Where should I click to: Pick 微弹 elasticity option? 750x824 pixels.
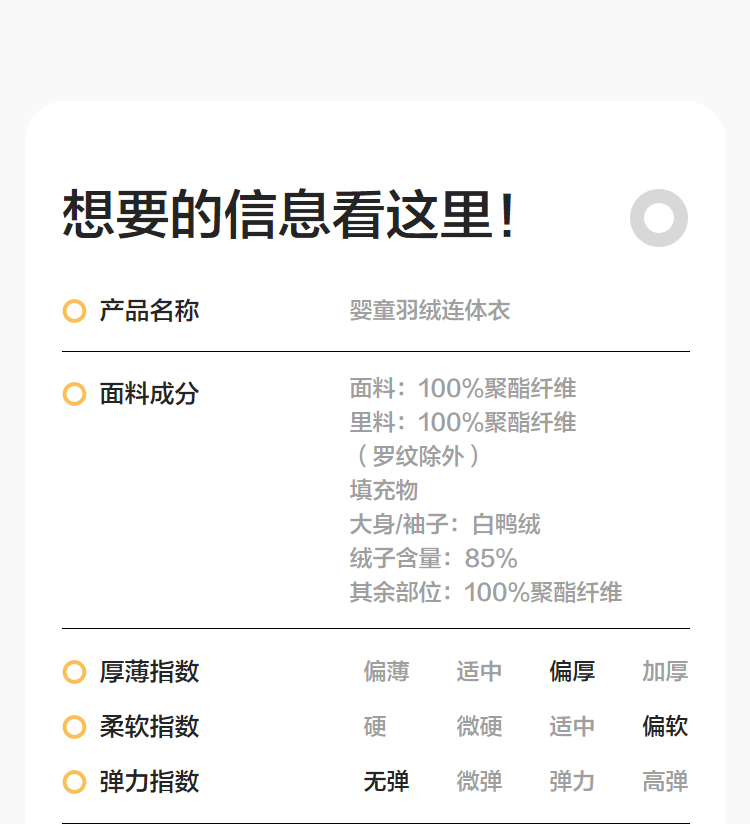click(479, 782)
